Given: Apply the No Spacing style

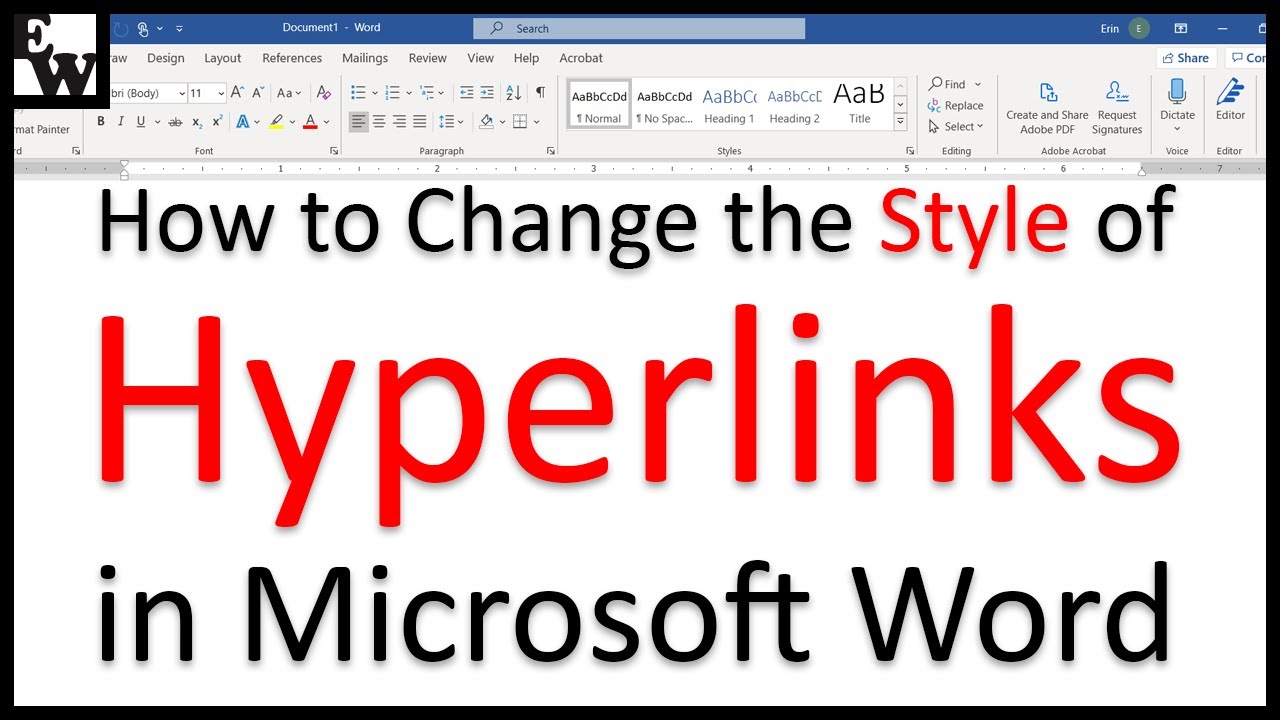Looking at the screenshot, I should [x=665, y=105].
